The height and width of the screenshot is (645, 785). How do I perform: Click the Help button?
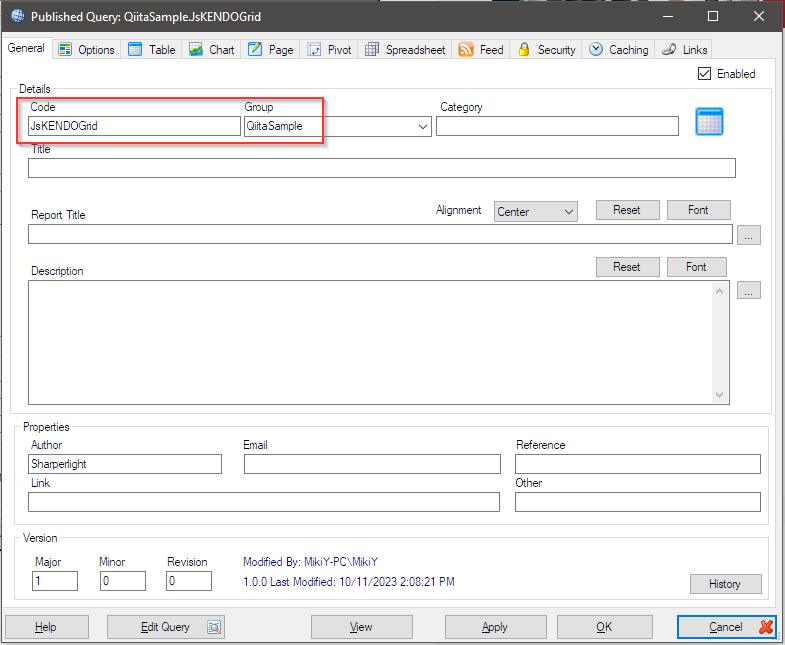pyautogui.click(x=47, y=627)
